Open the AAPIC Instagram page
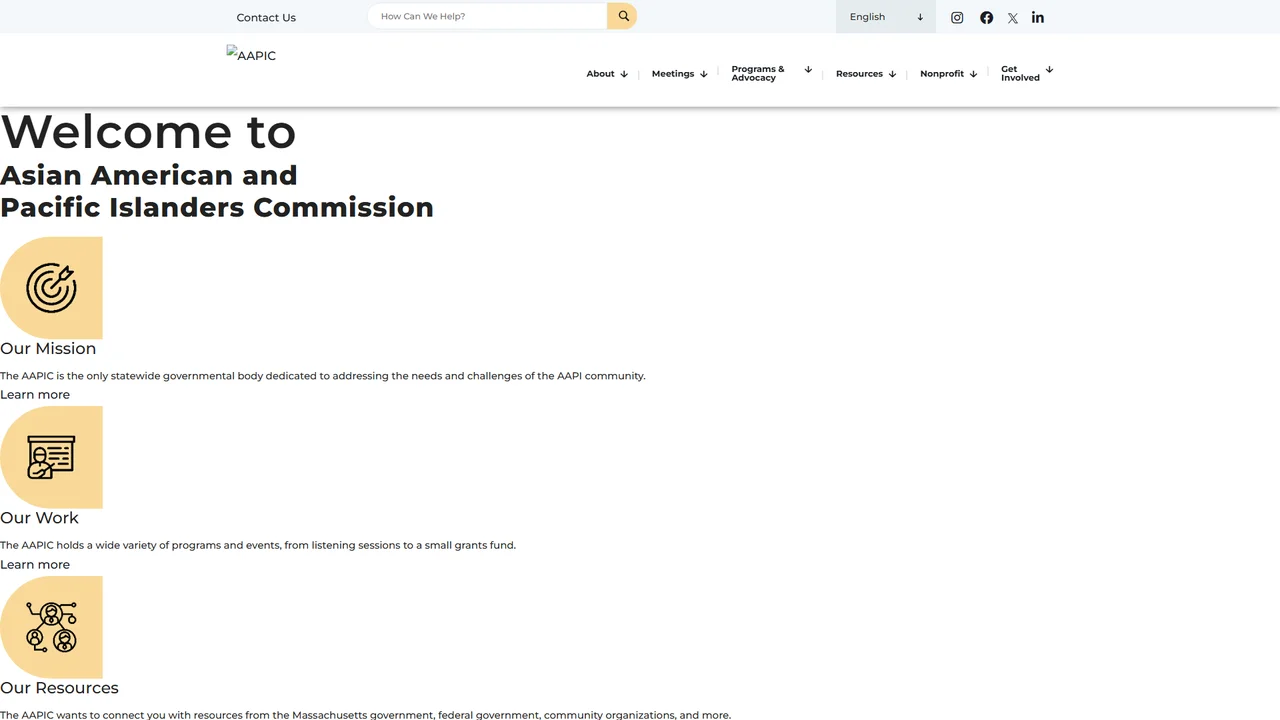The height and width of the screenshot is (720, 1280). click(957, 17)
